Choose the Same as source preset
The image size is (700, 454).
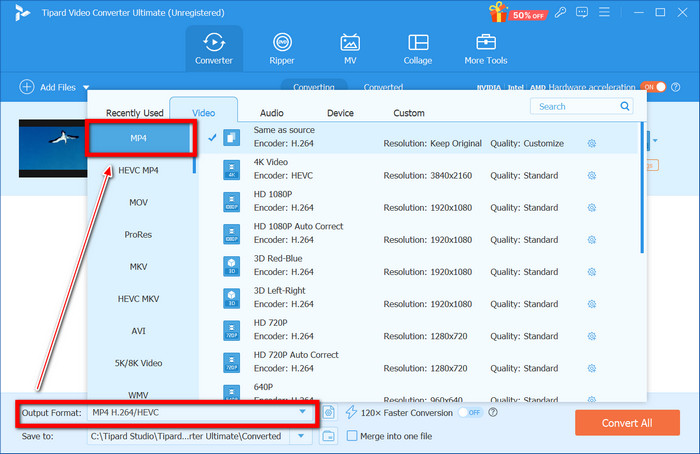coord(420,137)
